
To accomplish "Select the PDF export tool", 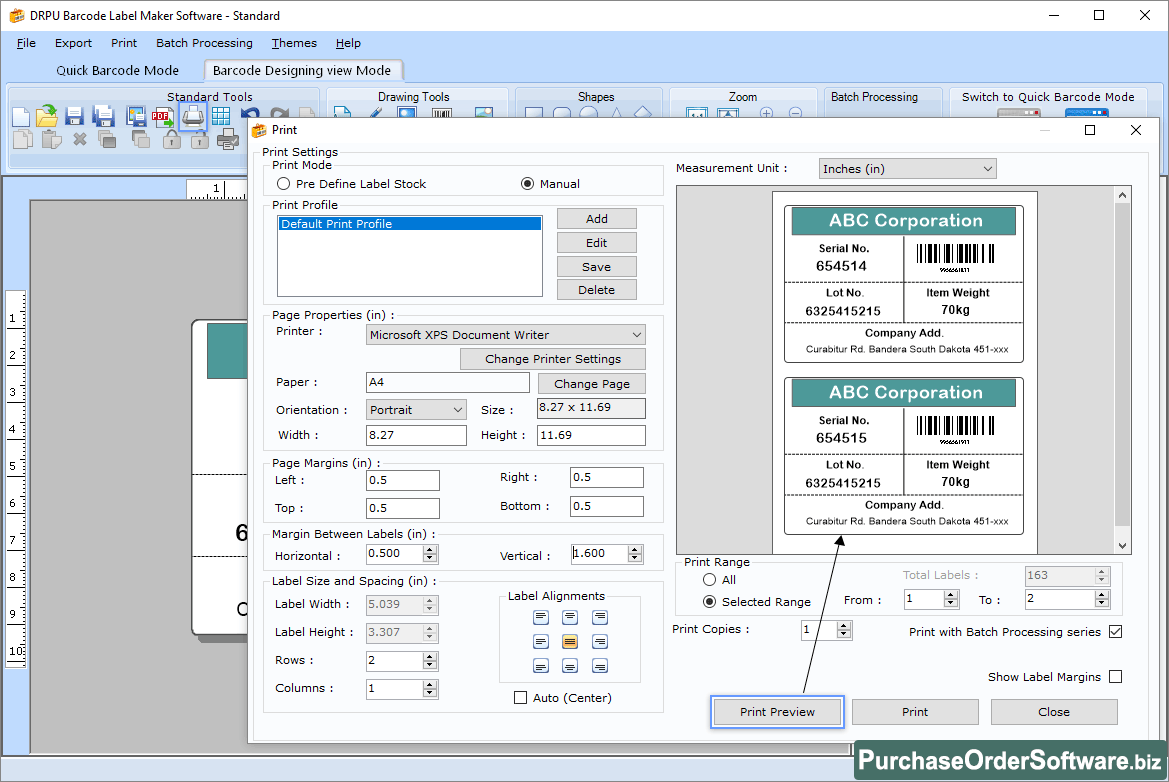I will click(162, 115).
